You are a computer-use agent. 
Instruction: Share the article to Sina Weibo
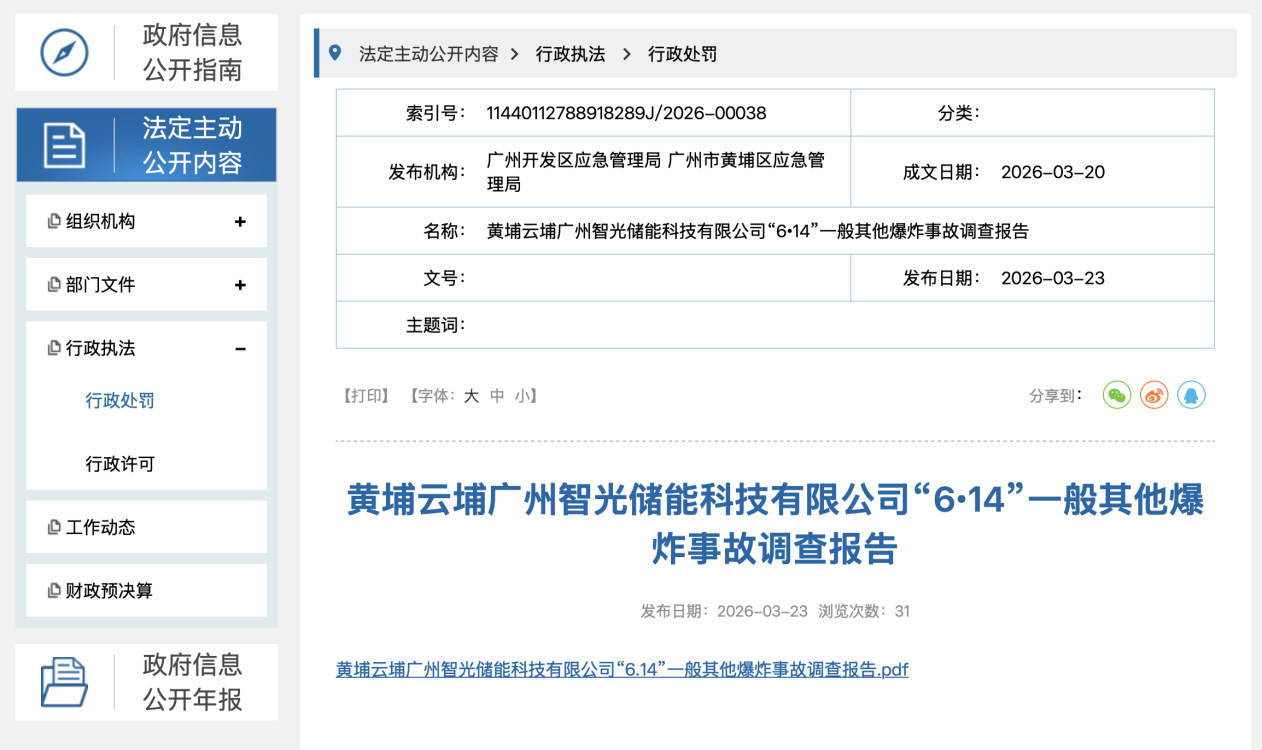pyautogui.click(x=1154, y=395)
